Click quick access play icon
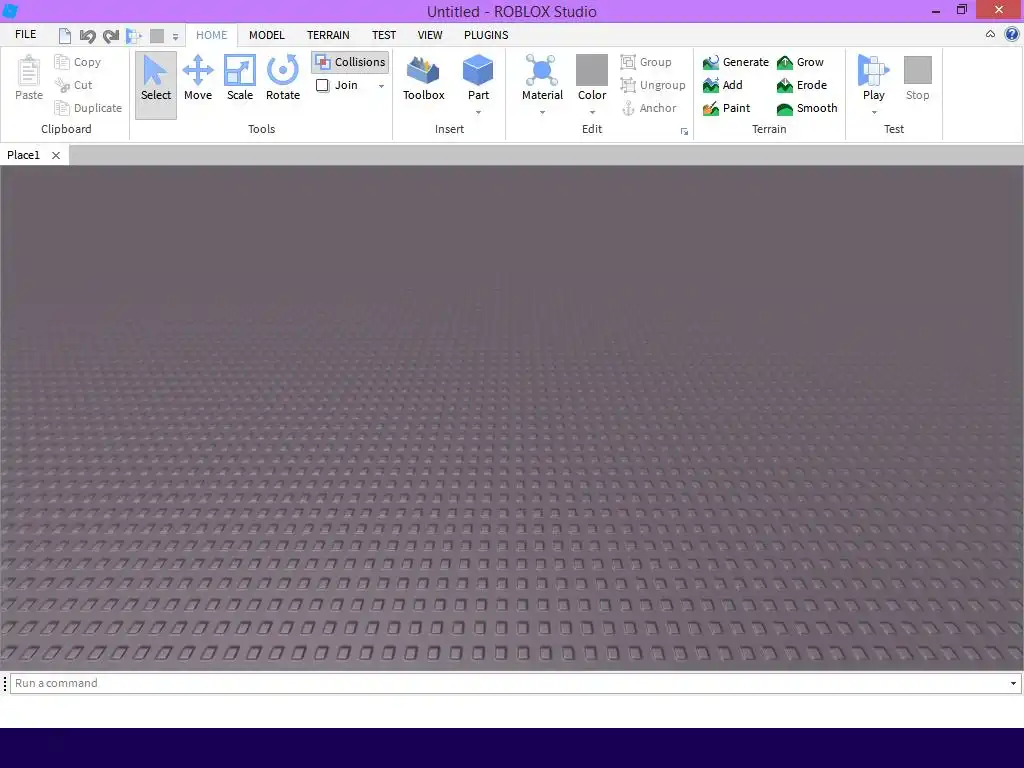 pyautogui.click(x=134, y=36)
